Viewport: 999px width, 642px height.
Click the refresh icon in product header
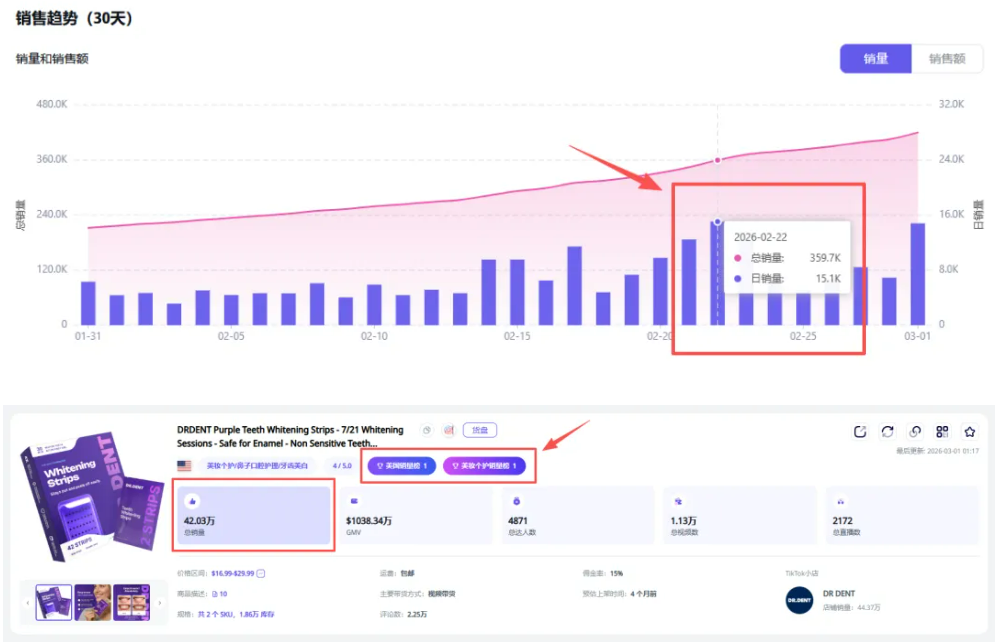tap(887, 432)
